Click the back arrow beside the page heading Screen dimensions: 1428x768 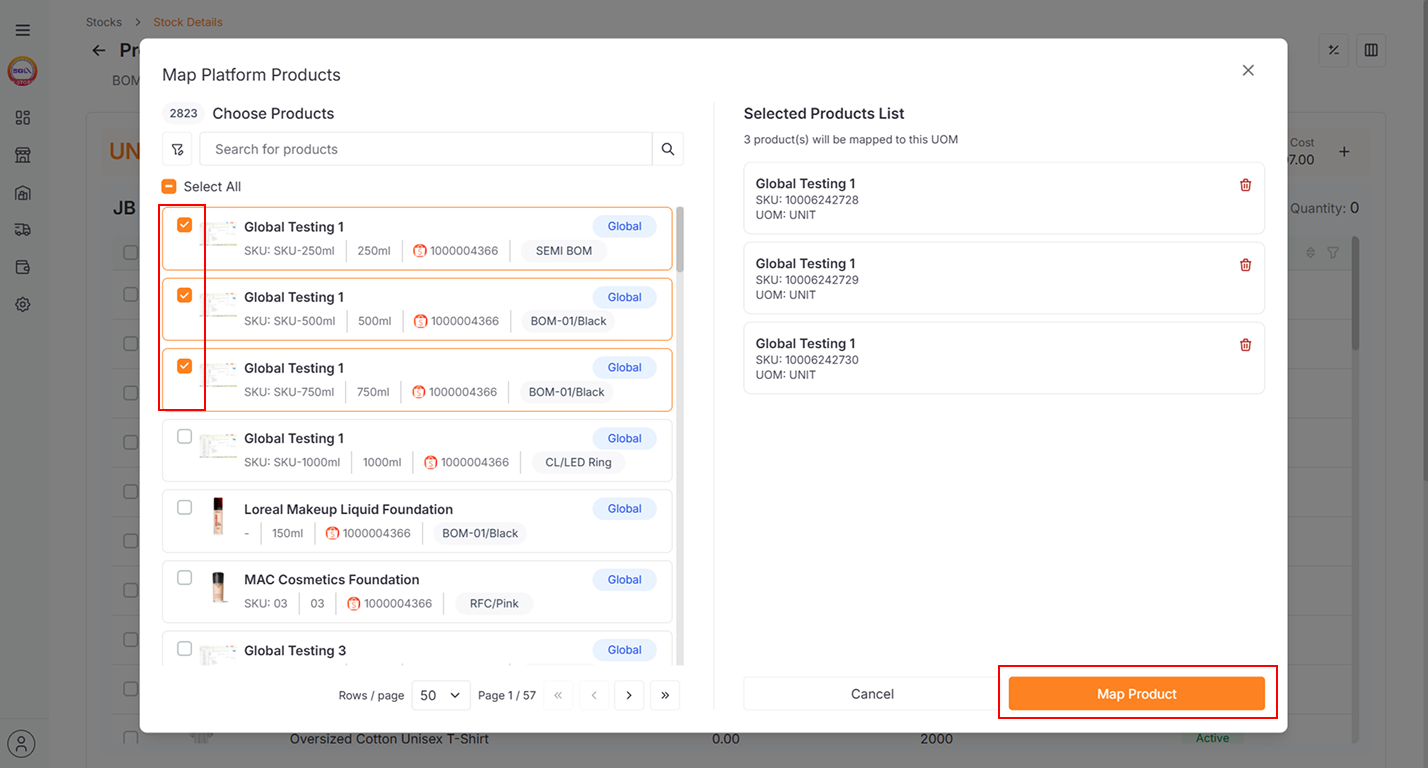(97, 50)
